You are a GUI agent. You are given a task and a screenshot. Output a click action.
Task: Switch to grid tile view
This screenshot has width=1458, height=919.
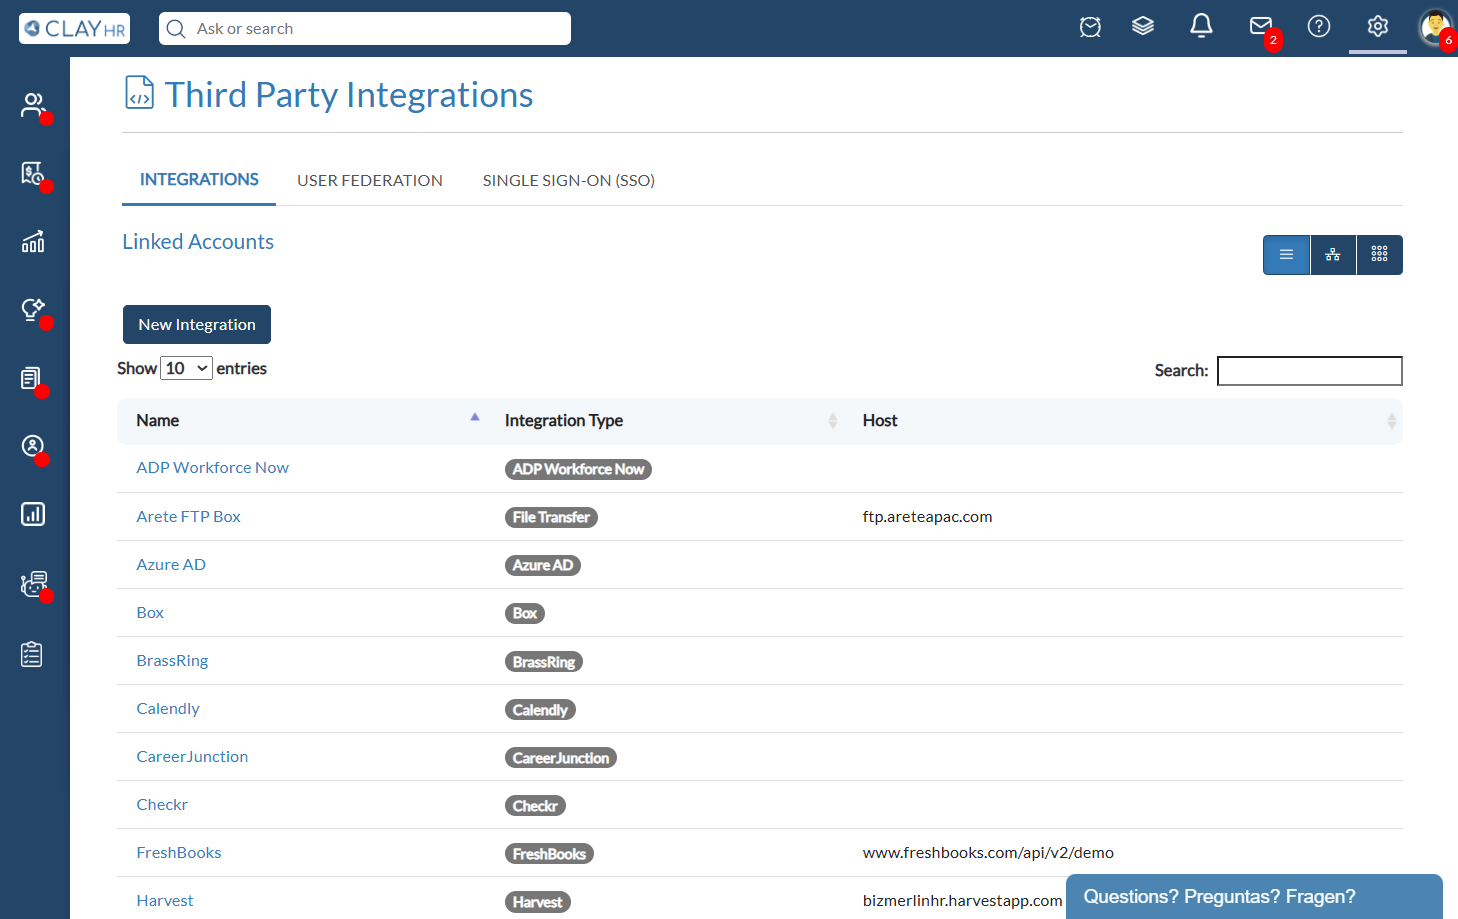1380,255
